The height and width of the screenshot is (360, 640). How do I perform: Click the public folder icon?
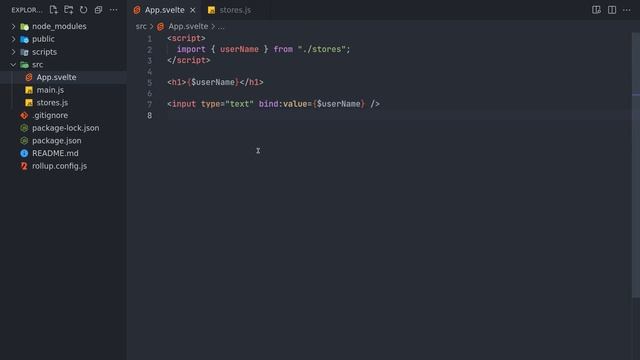24,39
